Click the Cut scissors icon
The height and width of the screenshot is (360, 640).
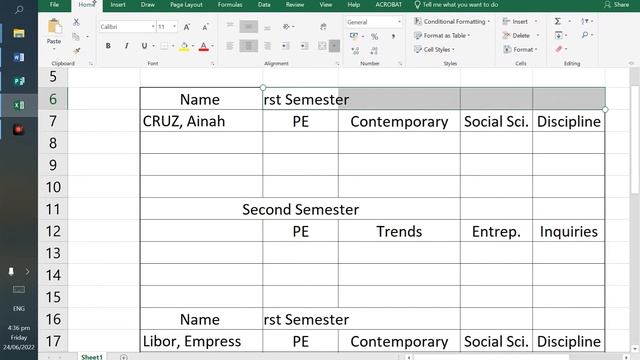point(76,22)
